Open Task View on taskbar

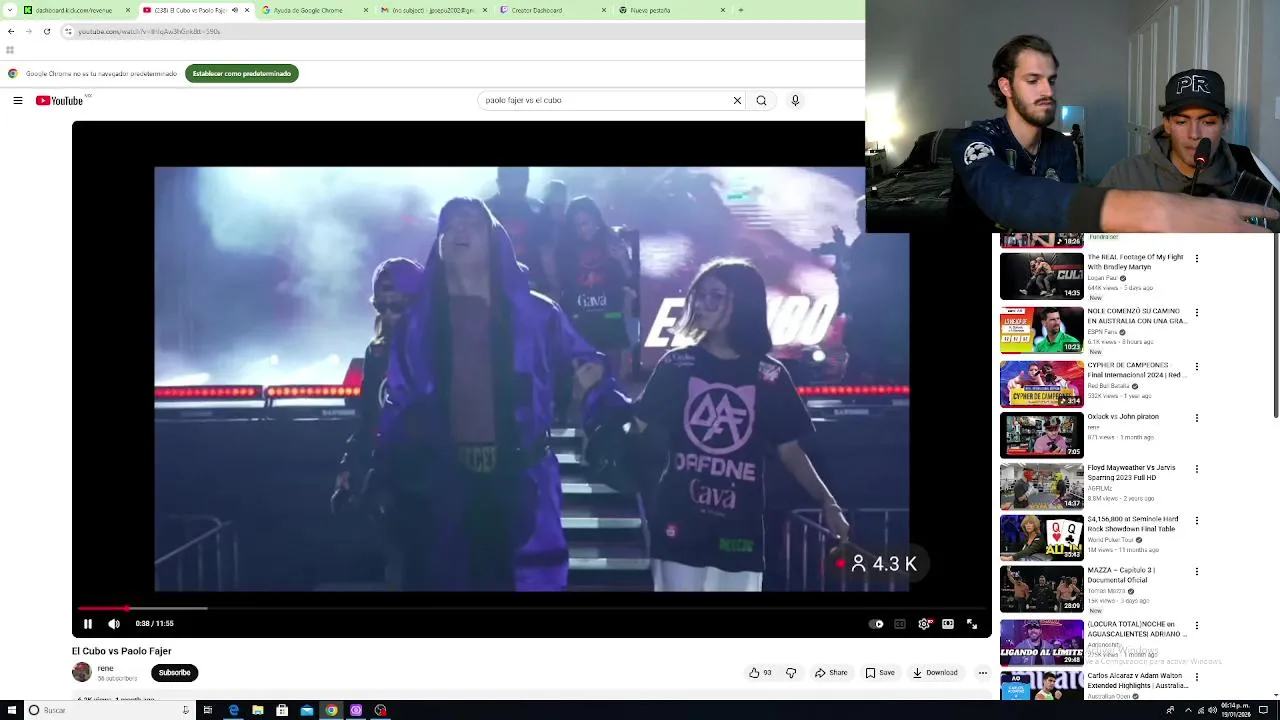coord(208,710)
